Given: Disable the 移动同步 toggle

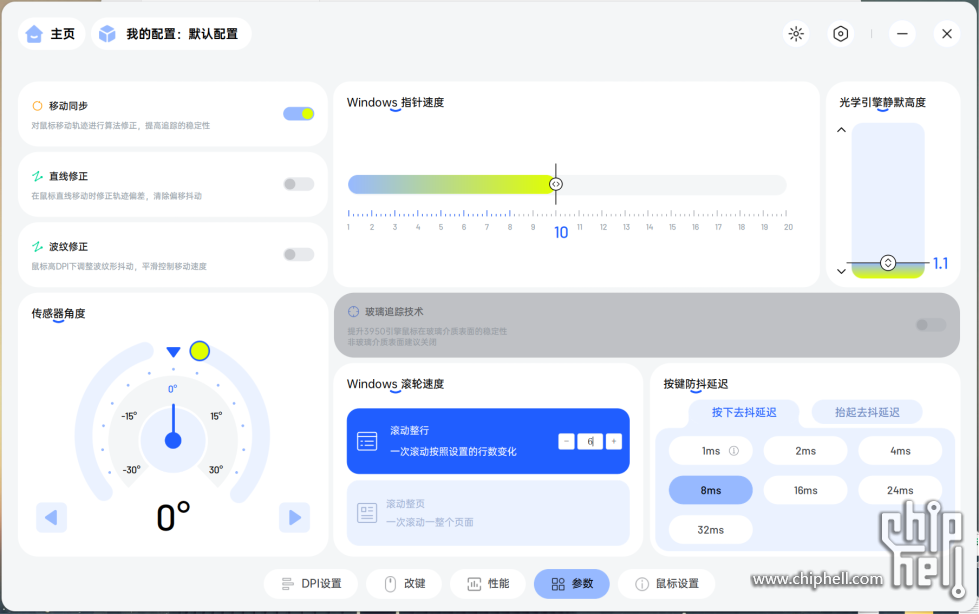Looking at the screenshot, I should point(298,114).
